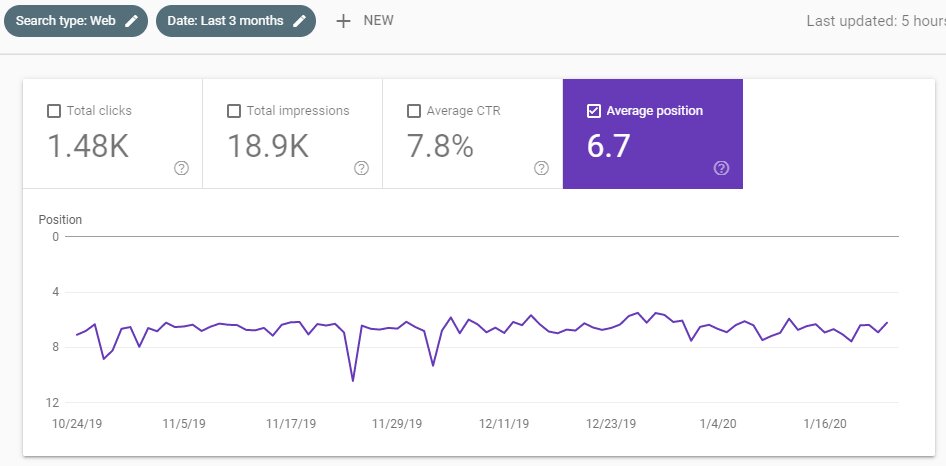Click the 7.8% average CTR value
The height and width of the screenshot is (466, 946).
440,147
